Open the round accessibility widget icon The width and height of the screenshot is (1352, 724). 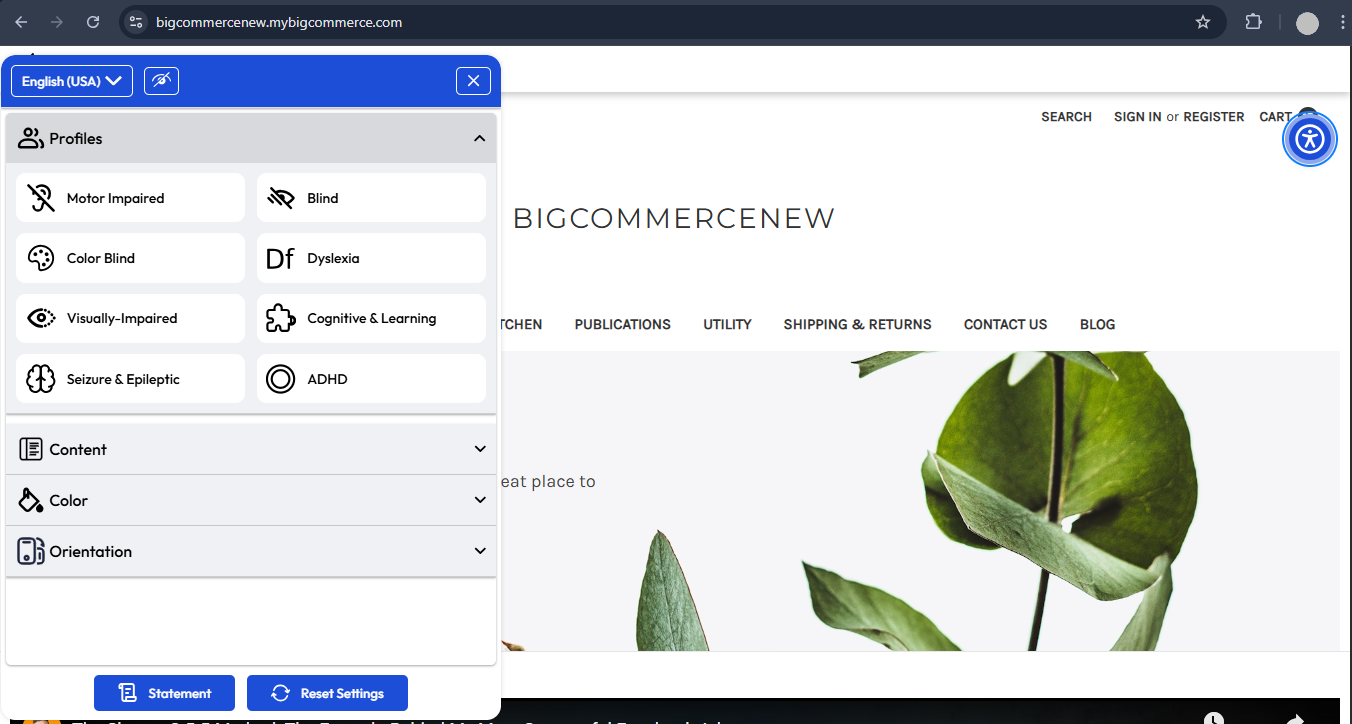(1310, 139)
